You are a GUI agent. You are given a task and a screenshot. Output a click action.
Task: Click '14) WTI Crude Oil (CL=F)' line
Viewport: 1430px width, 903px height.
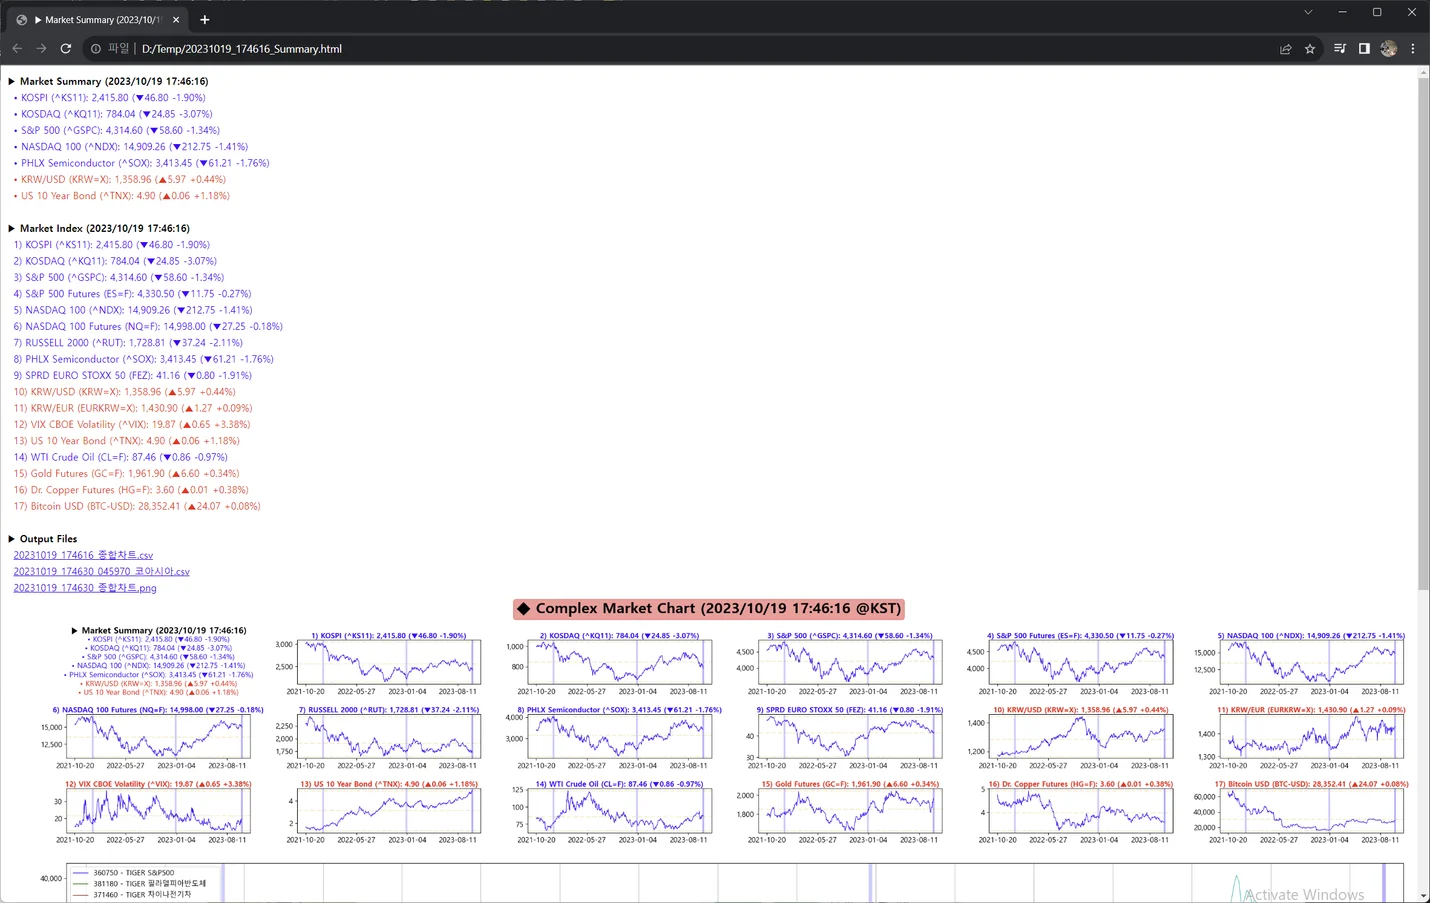point(121,457)
